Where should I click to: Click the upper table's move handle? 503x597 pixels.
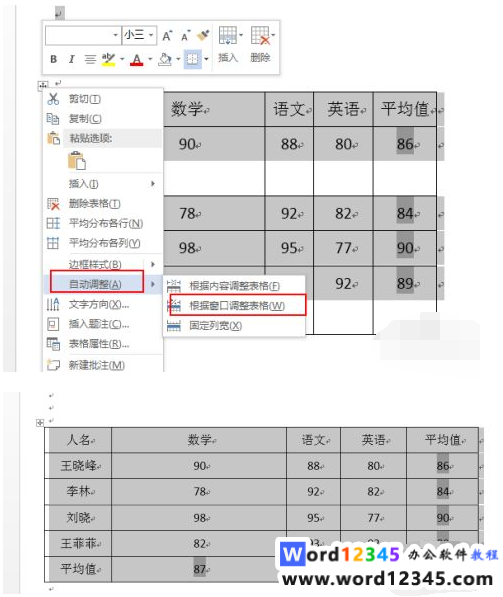43,86
